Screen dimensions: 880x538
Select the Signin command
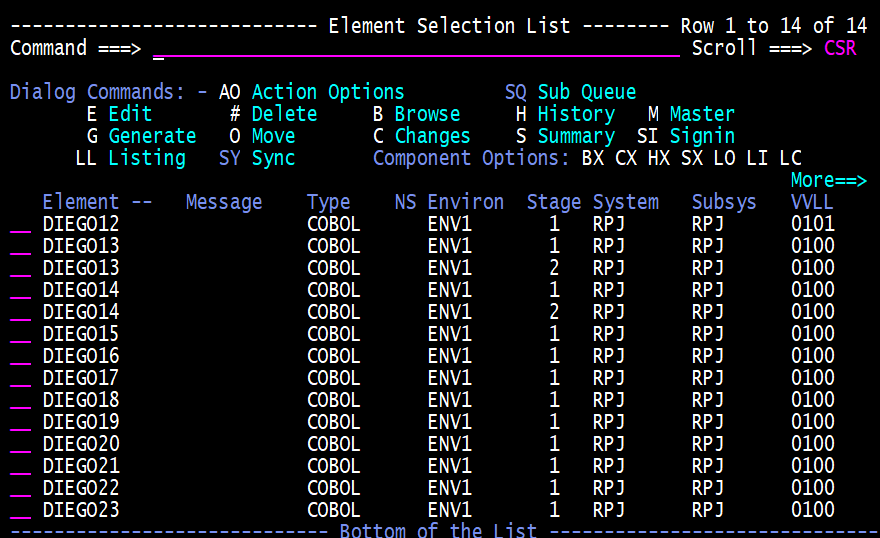coord(702,136)
